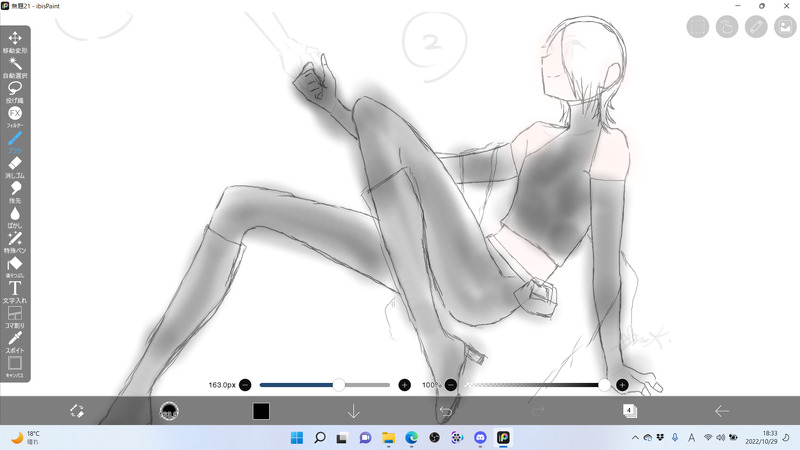Image resolution: width=800 pixels, height=450 pixels.
Task: Select the Eyedropper tool
Action: (15, 342)
